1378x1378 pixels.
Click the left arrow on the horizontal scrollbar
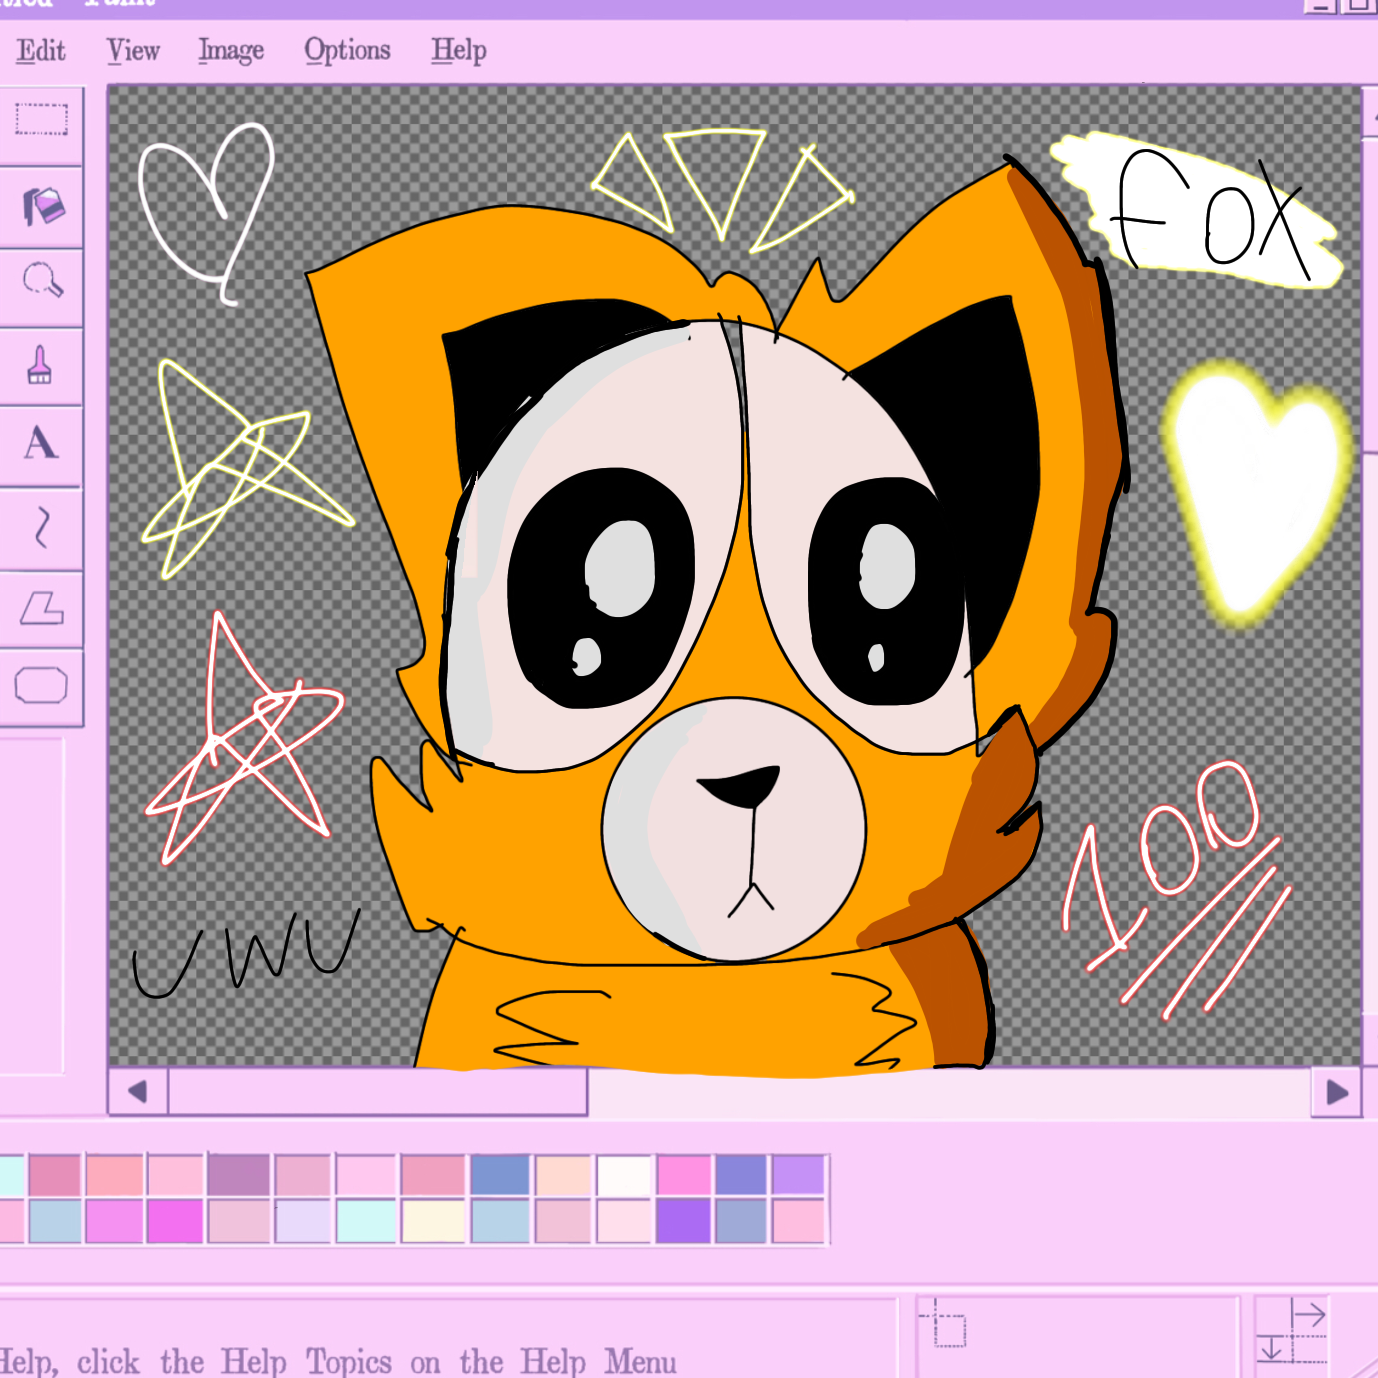[137, 1092]
